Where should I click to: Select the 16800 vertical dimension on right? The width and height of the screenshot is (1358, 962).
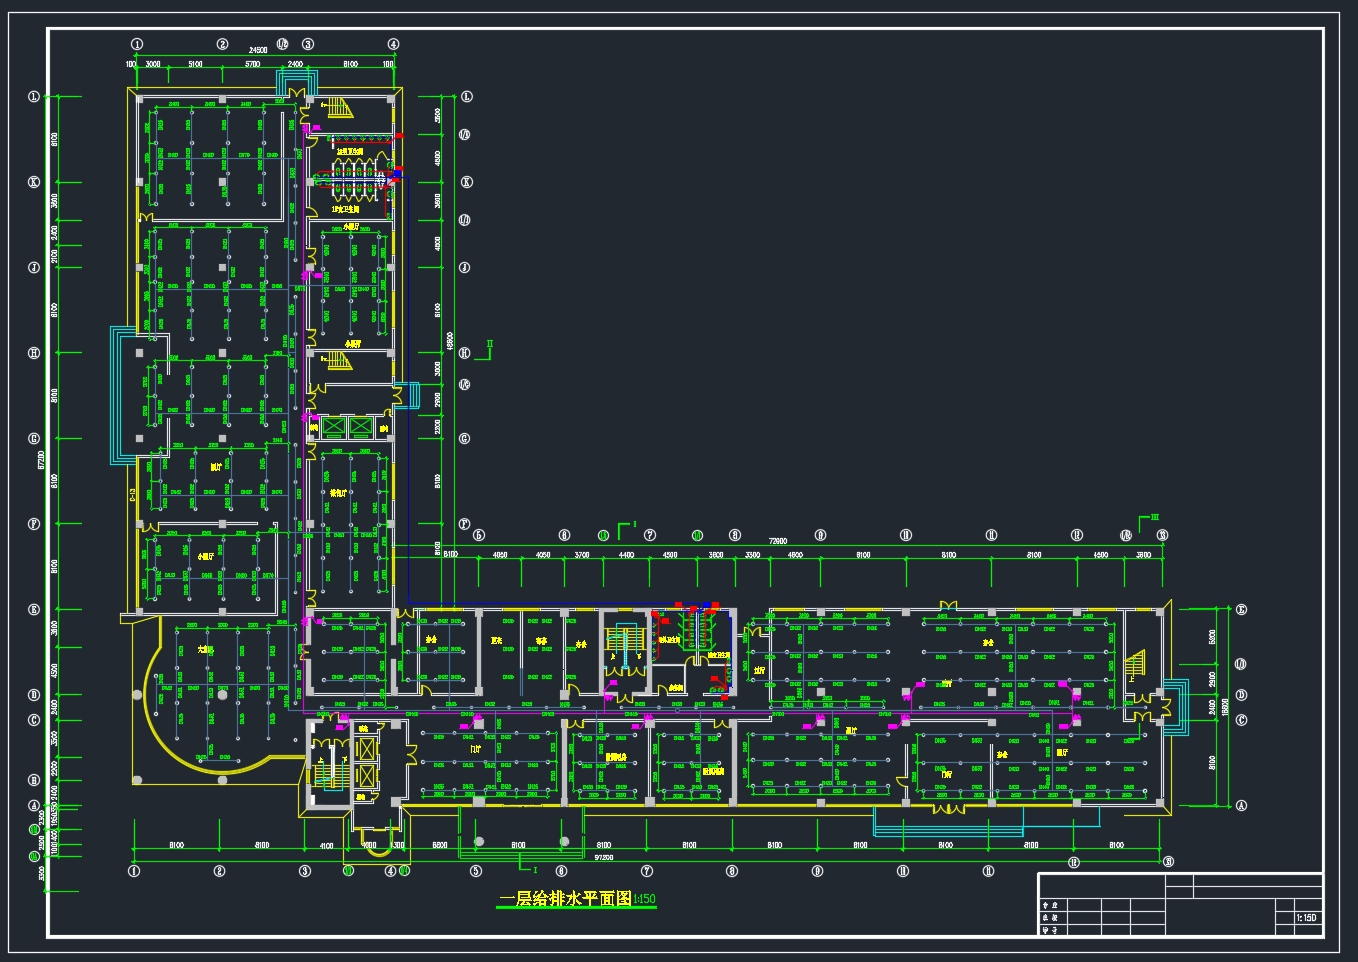pyautogui.click(x=1226, y=706)
